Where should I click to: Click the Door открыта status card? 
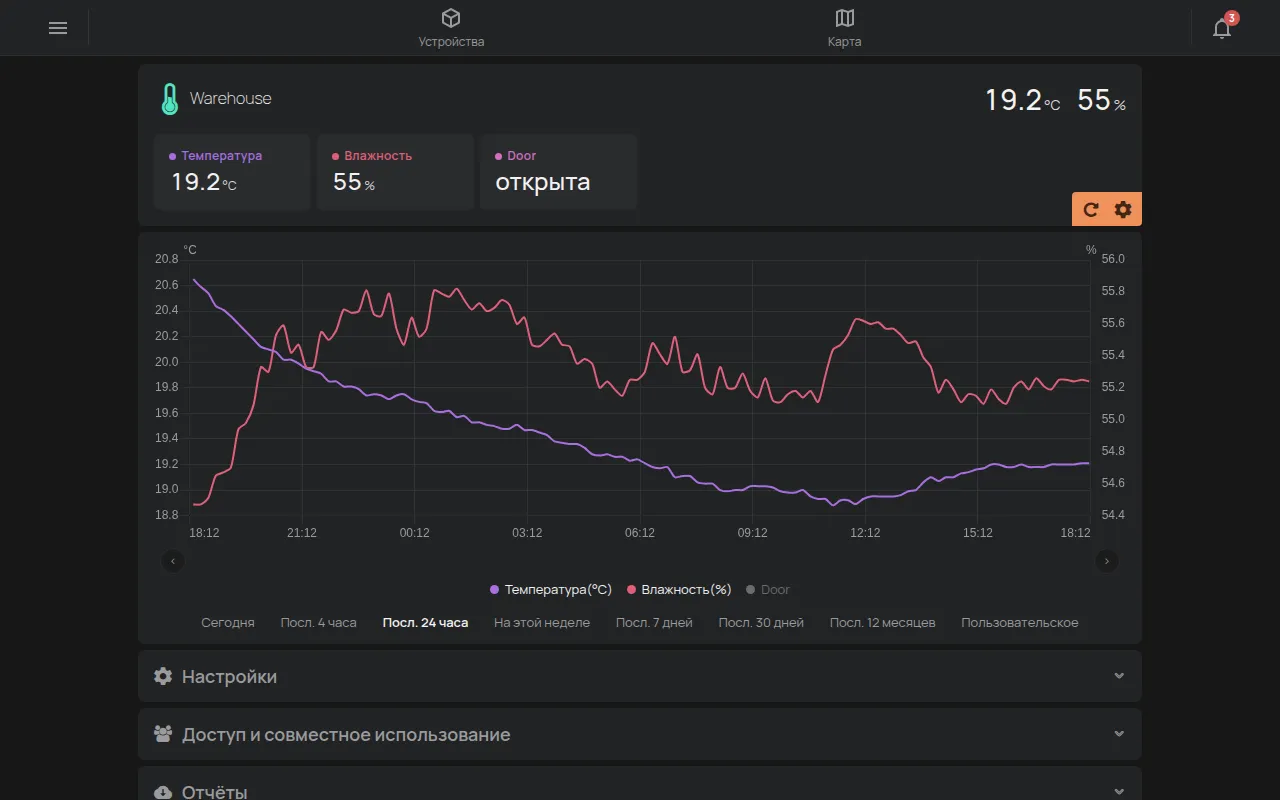pos(558,172)
